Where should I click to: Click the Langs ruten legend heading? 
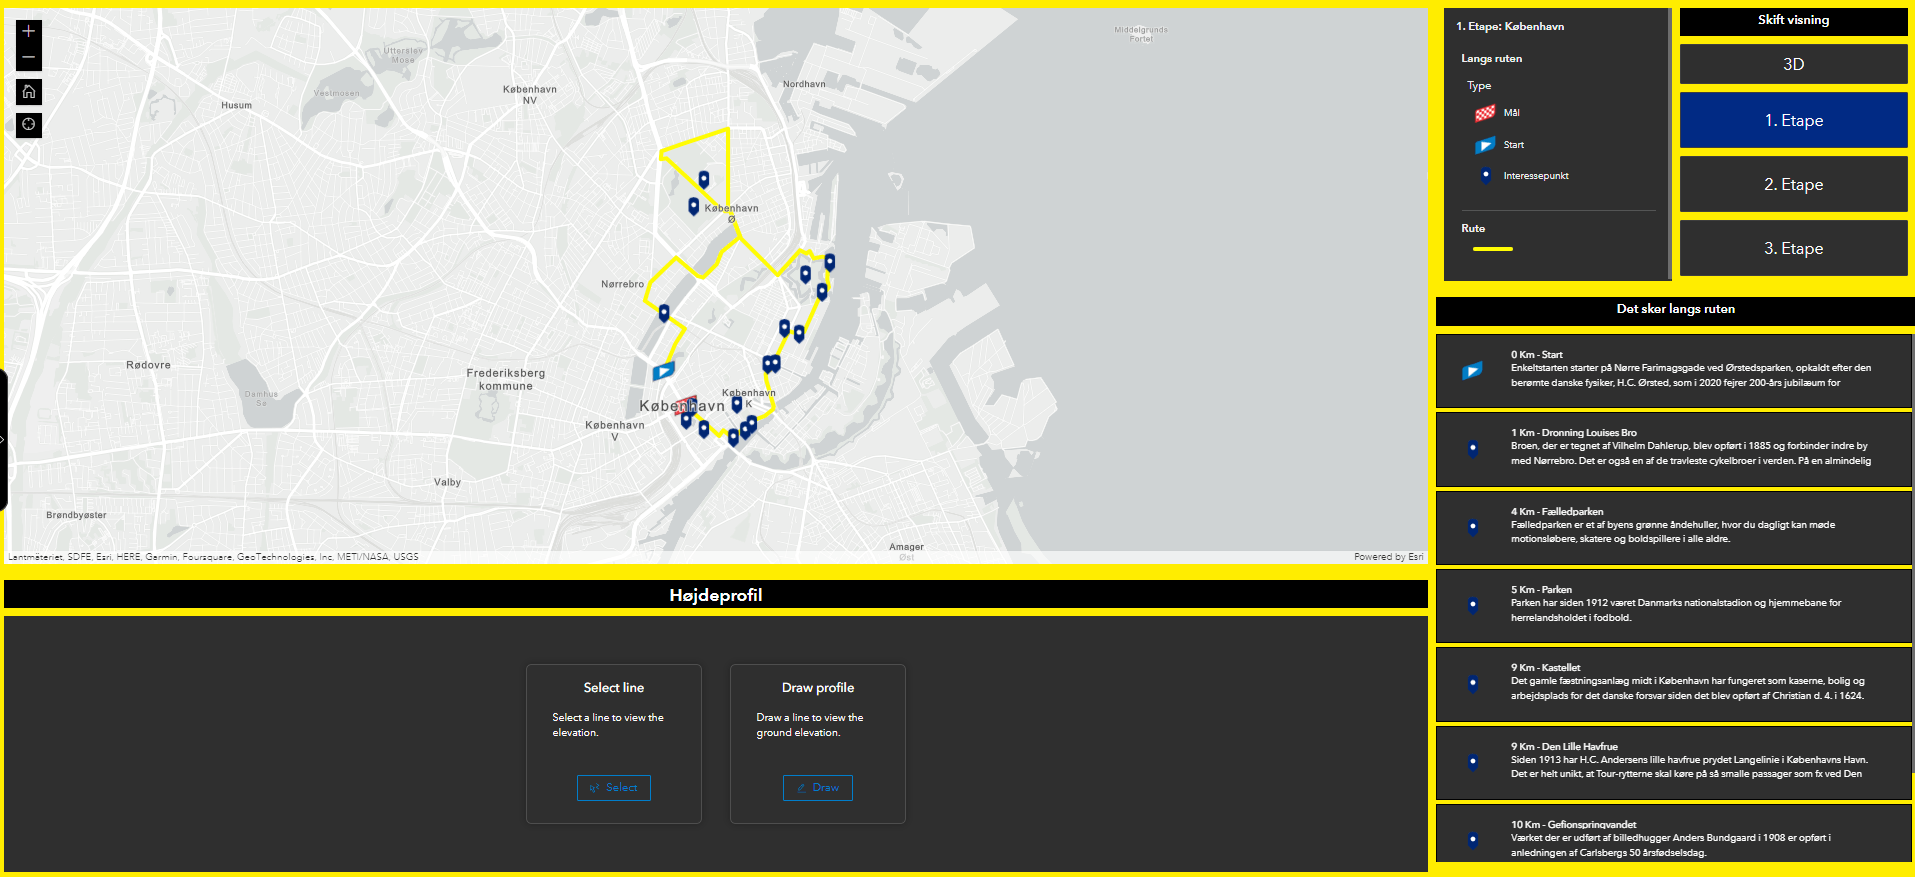point(1492,59)
